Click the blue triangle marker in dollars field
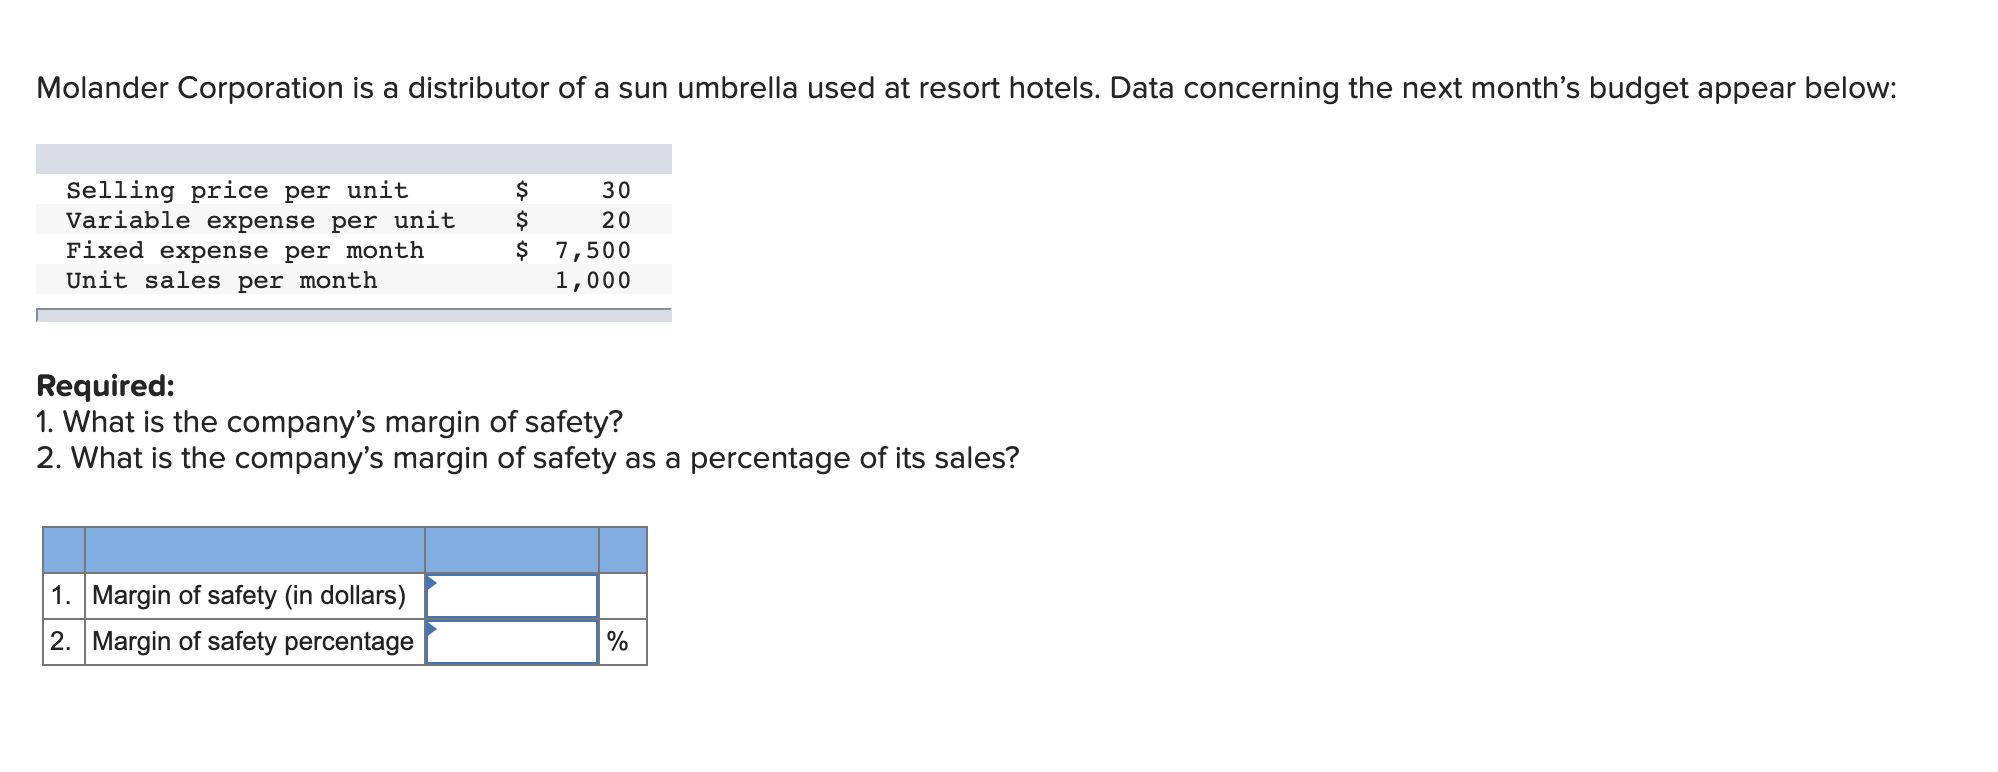This screenshot has height=772, width=1998. point(431,583)
